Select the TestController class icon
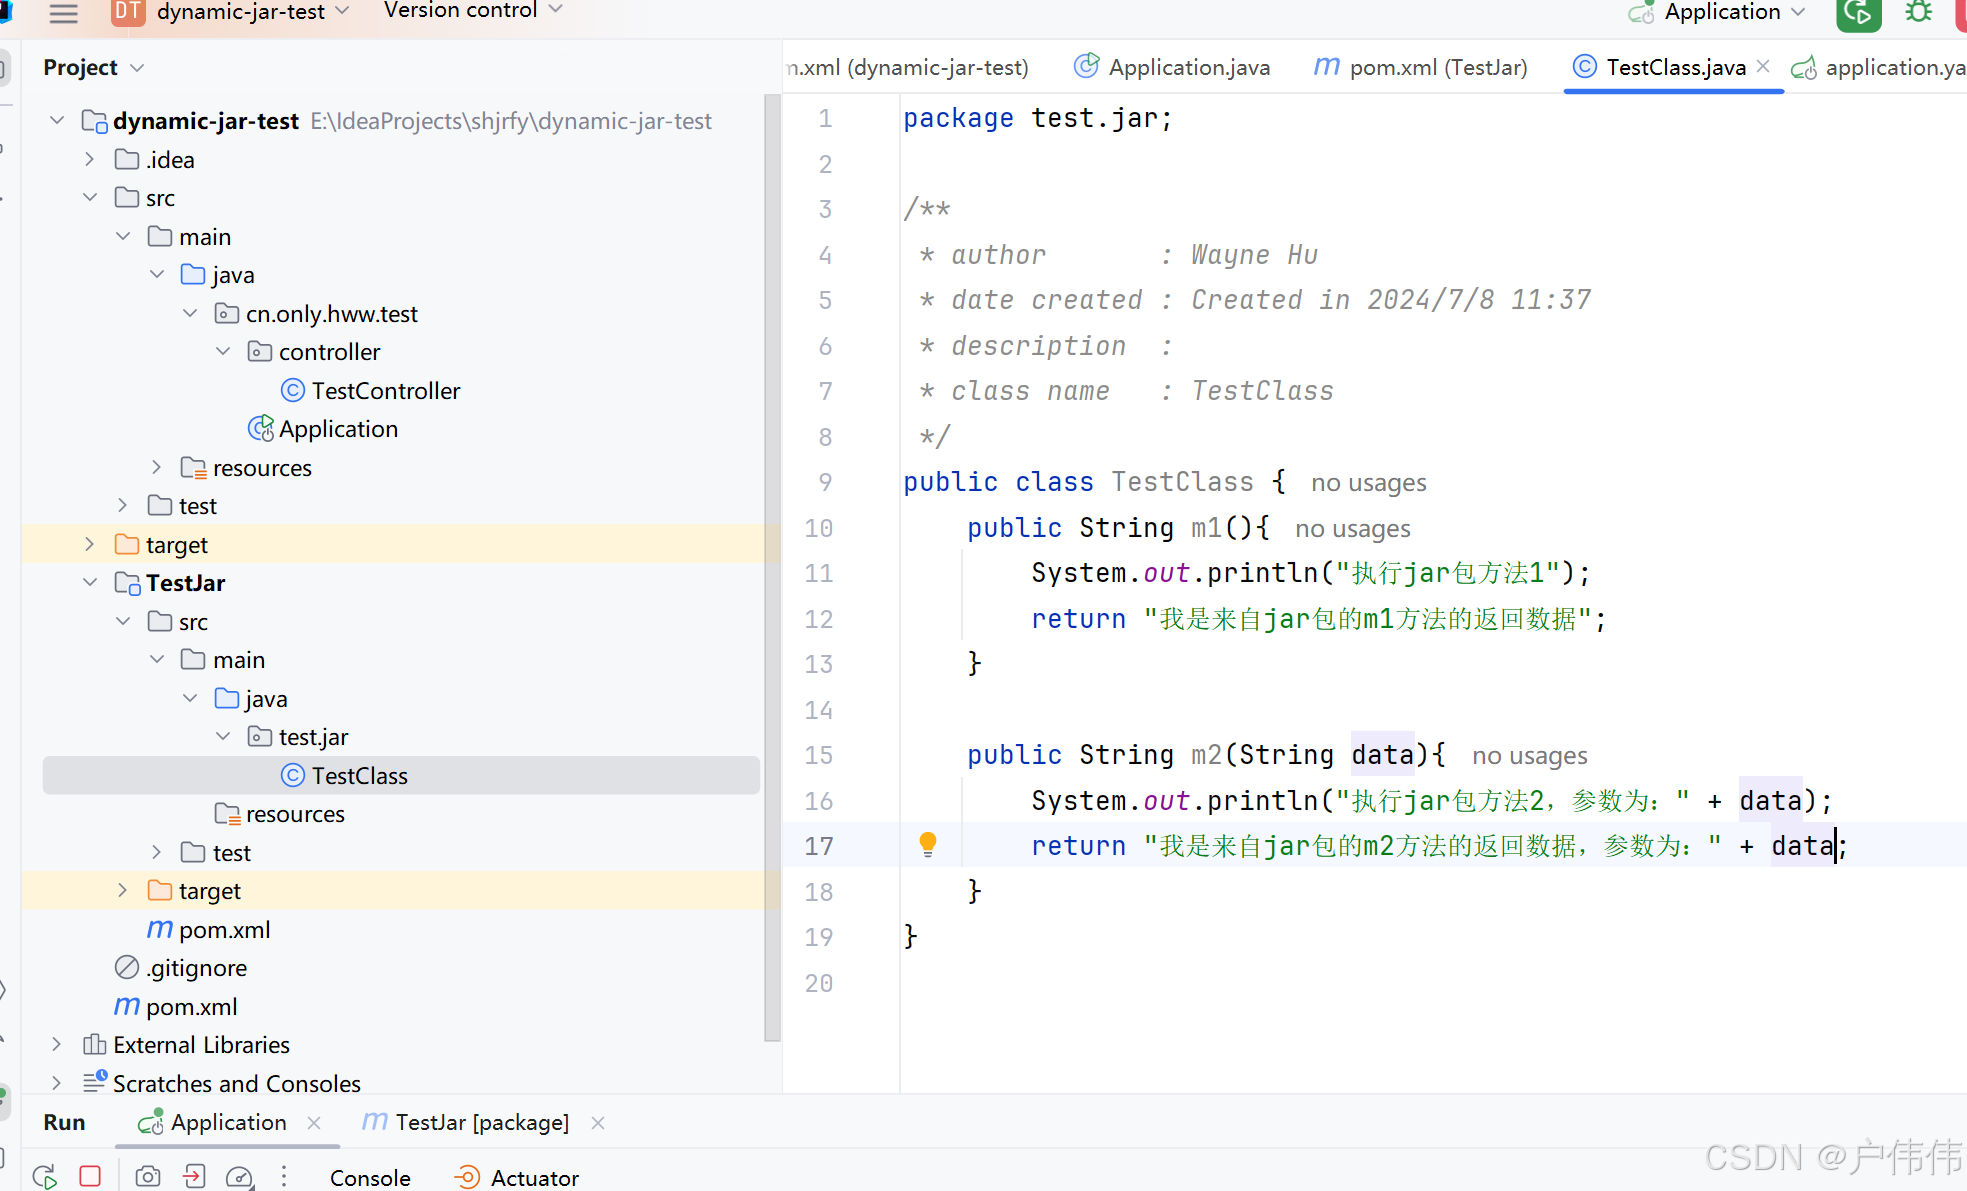The width and height of the screenshot is (1967, 1191). [292, 389]
